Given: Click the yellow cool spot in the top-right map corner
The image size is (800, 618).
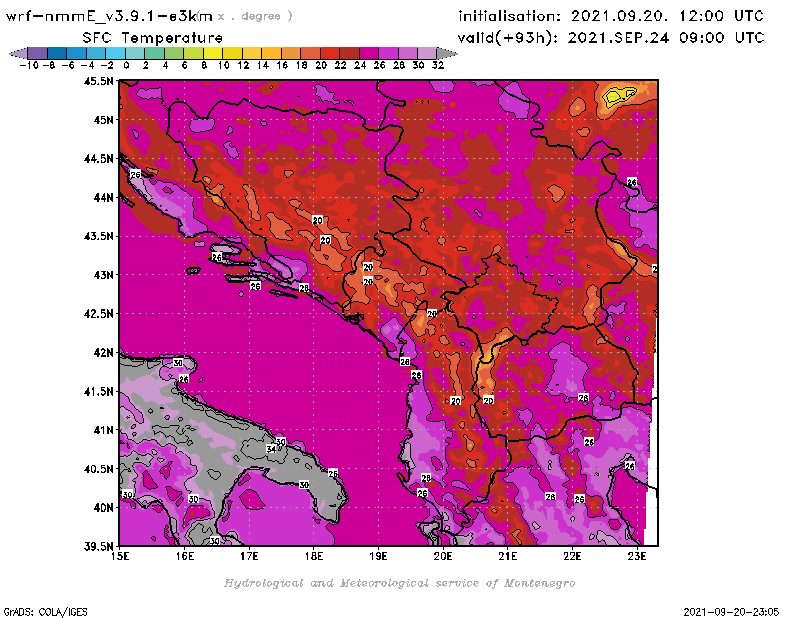Looking at the screenshot, I should click(x=619, y=95).
